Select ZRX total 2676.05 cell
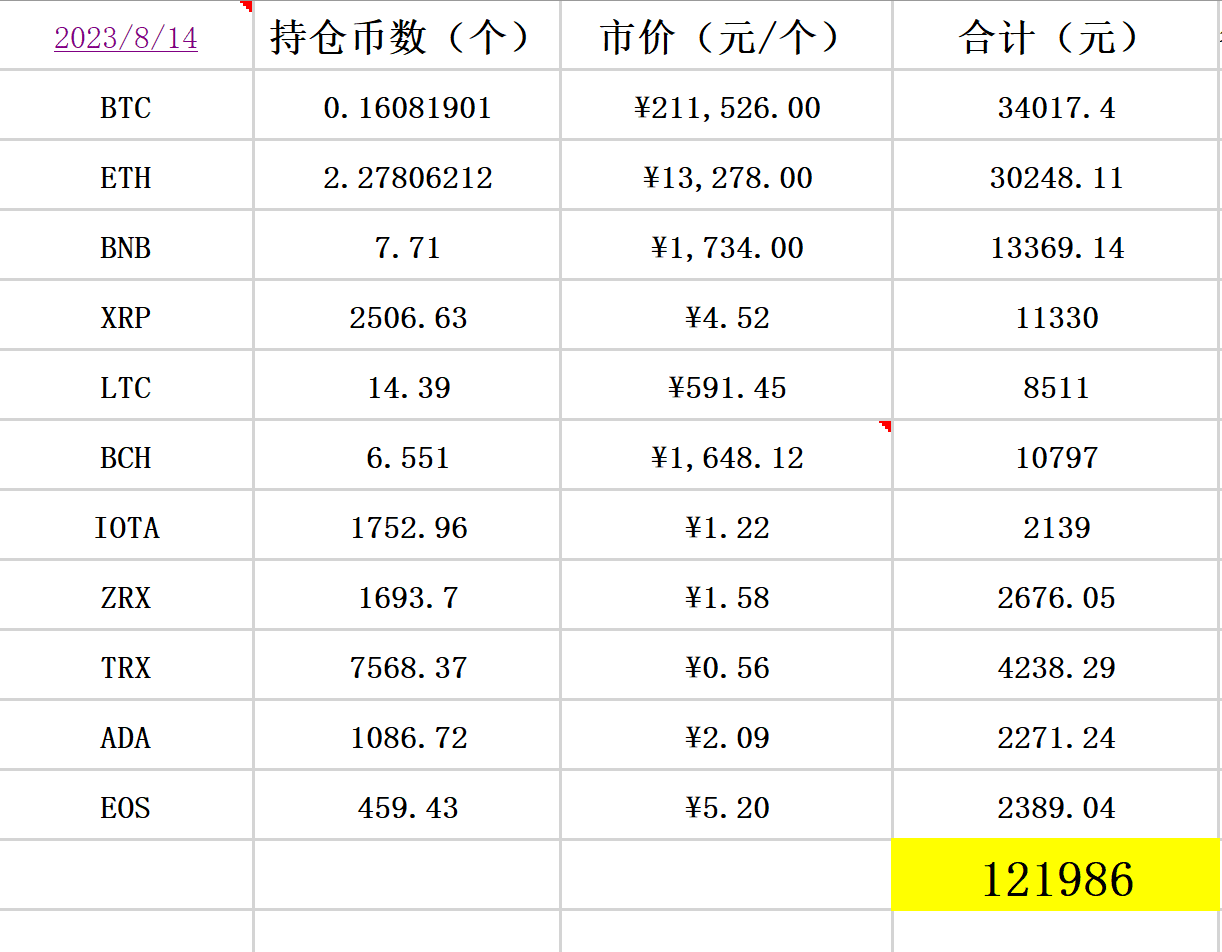This screenshot has width=1222, height=952. point(1057,595)
